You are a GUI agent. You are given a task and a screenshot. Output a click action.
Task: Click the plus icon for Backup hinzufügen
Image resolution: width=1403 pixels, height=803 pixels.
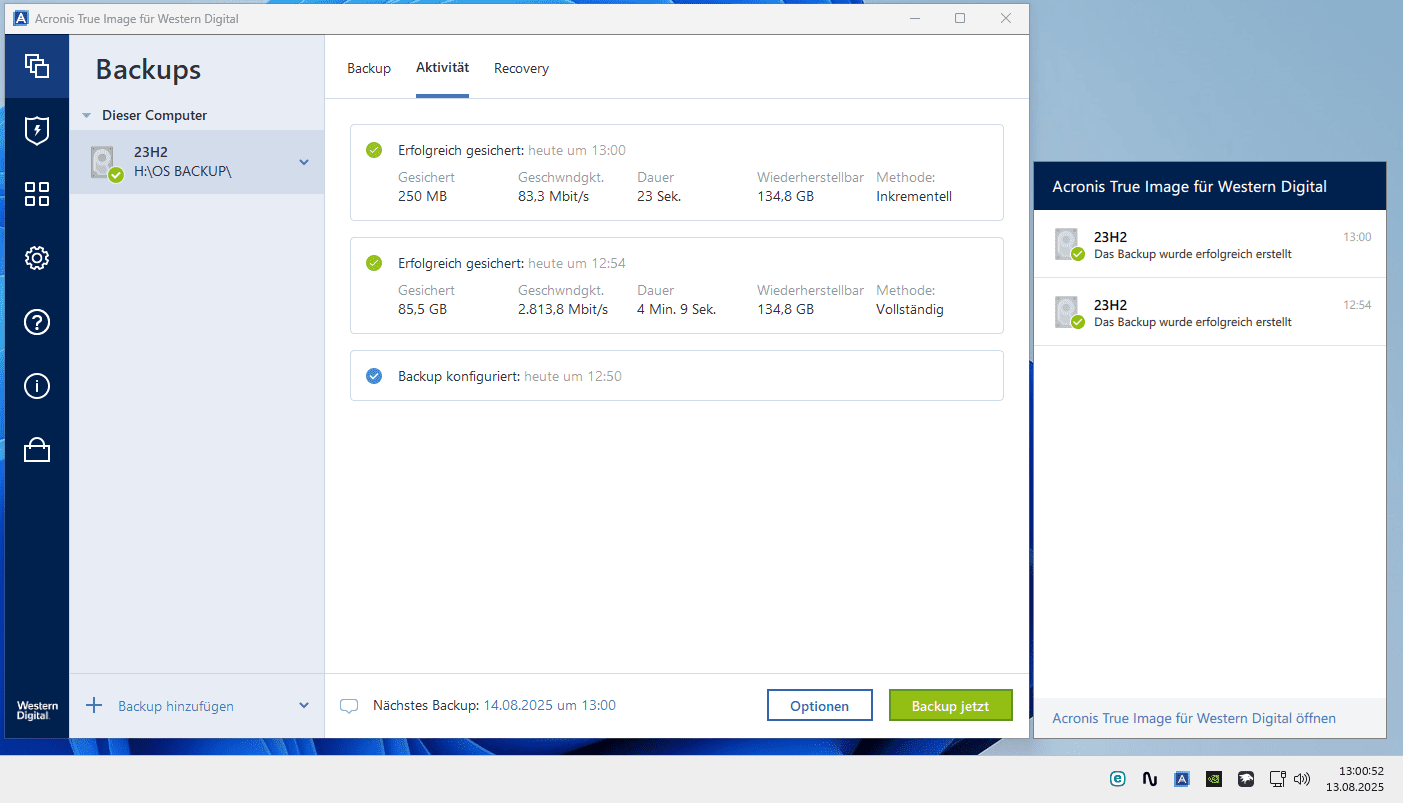(94, 705)
